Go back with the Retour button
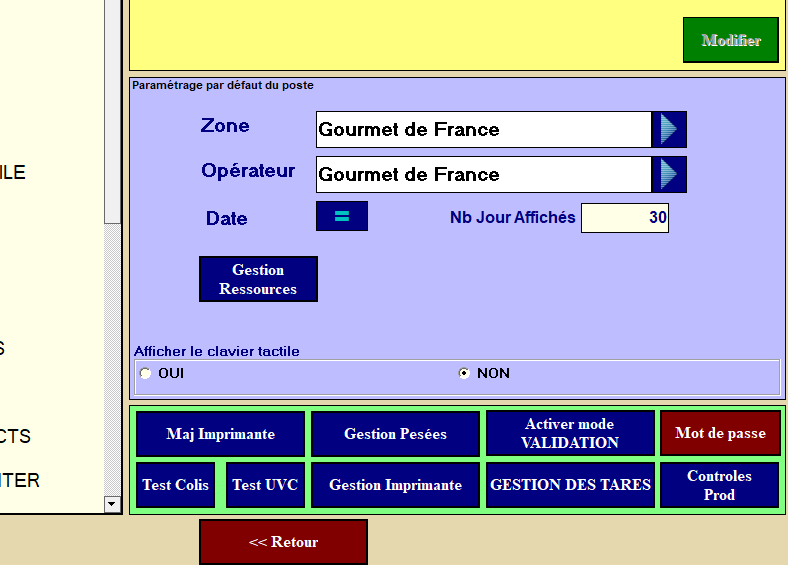This screenshot has height=565, width=788. point(283,542)
